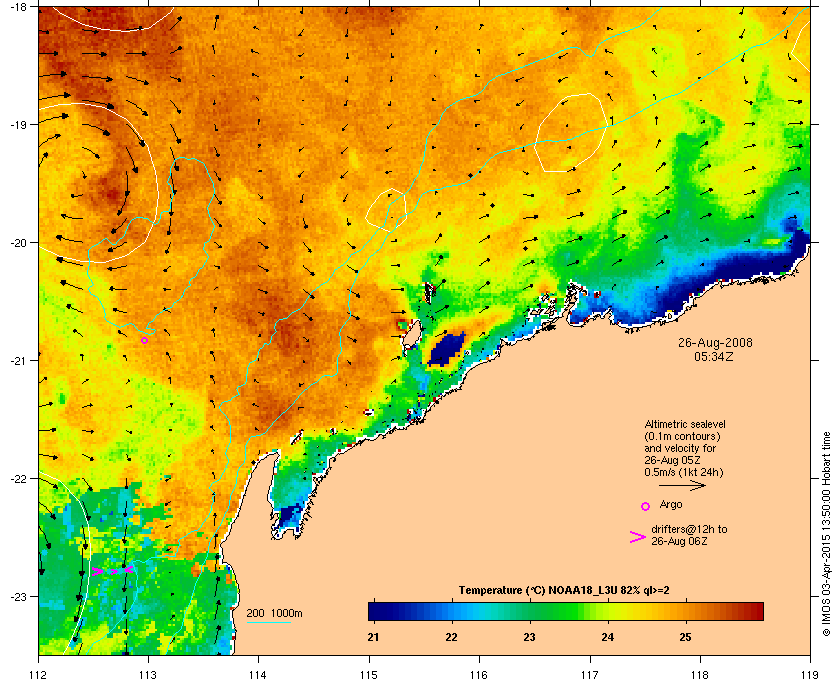Click the longitude axis label 117
840x680 pixels.
590,675
